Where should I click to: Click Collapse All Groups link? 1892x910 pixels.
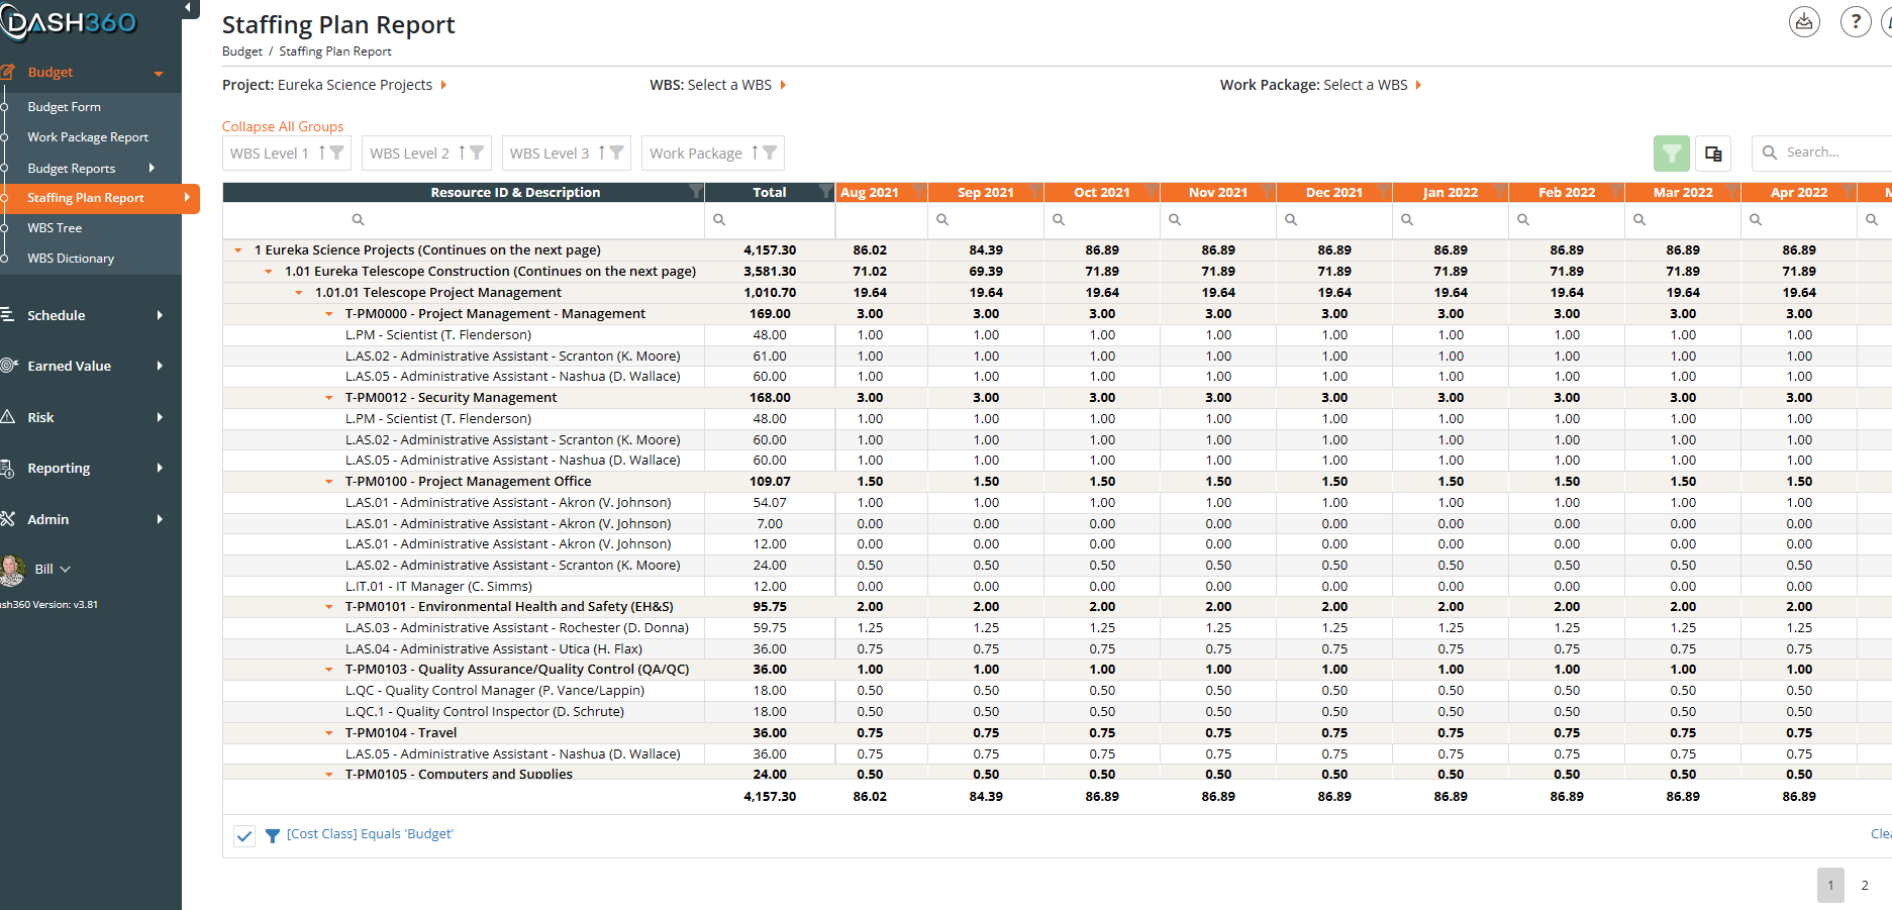(282, 126)
